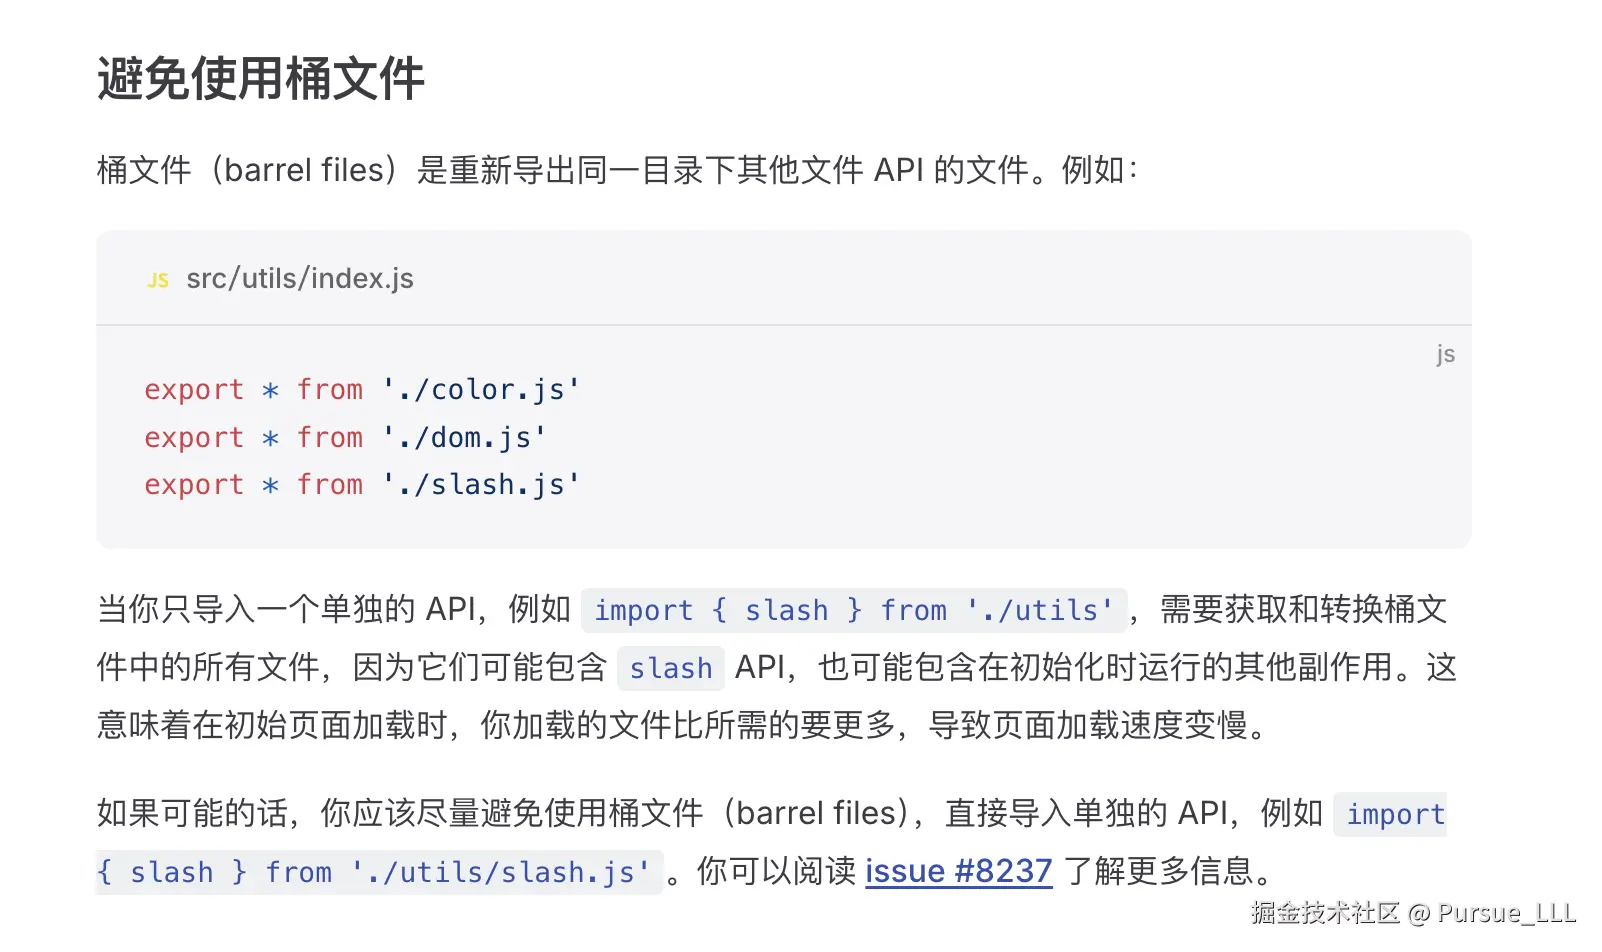The height and width of the screenshot is (952, 1602).
Task: Click the inline import code ending the line
Action: 1395,814
